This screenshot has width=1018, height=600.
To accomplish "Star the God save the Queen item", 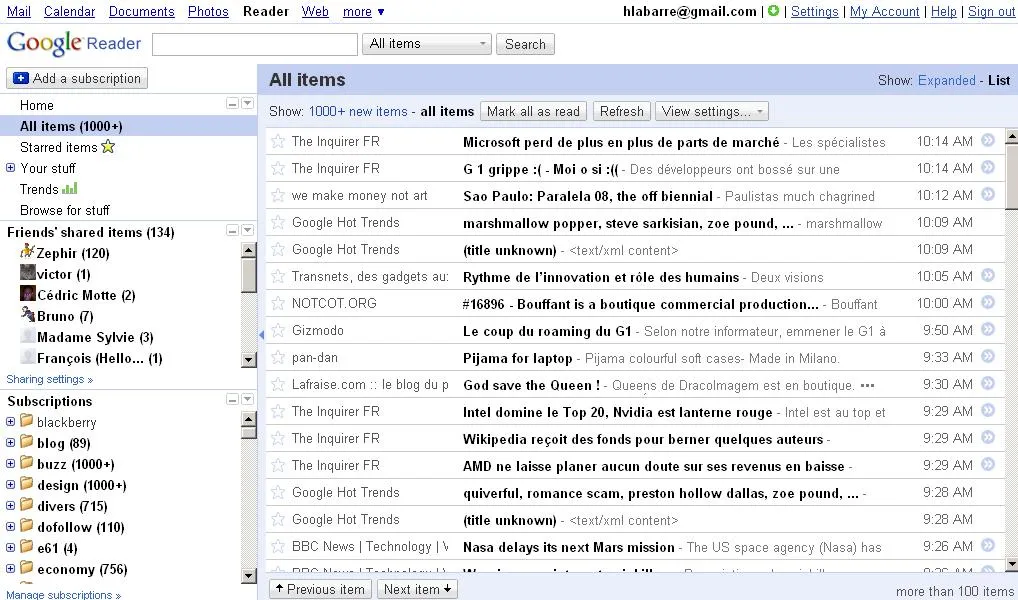I will [278, 384].
